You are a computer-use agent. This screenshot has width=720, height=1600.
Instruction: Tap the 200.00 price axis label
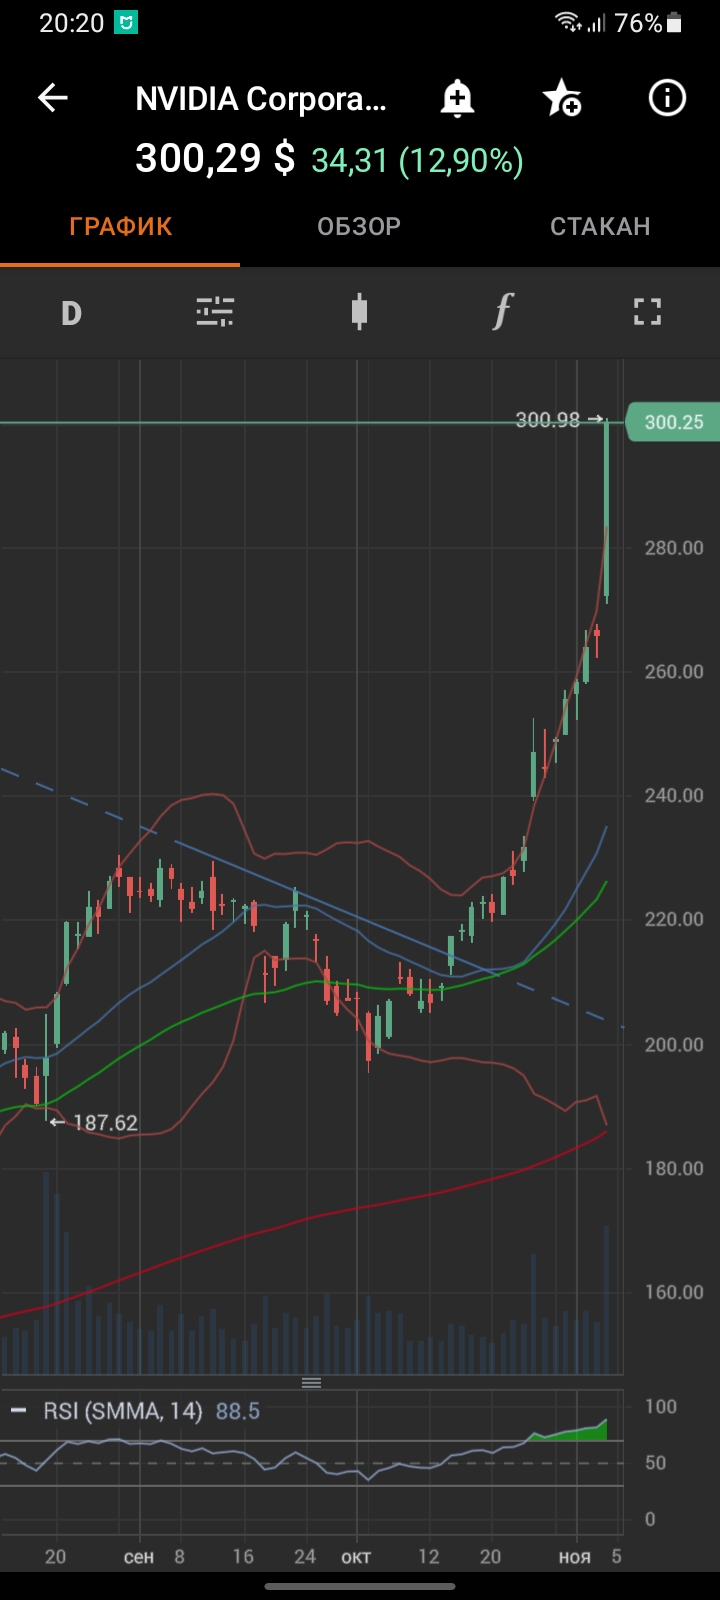(x=674, y=1045)
